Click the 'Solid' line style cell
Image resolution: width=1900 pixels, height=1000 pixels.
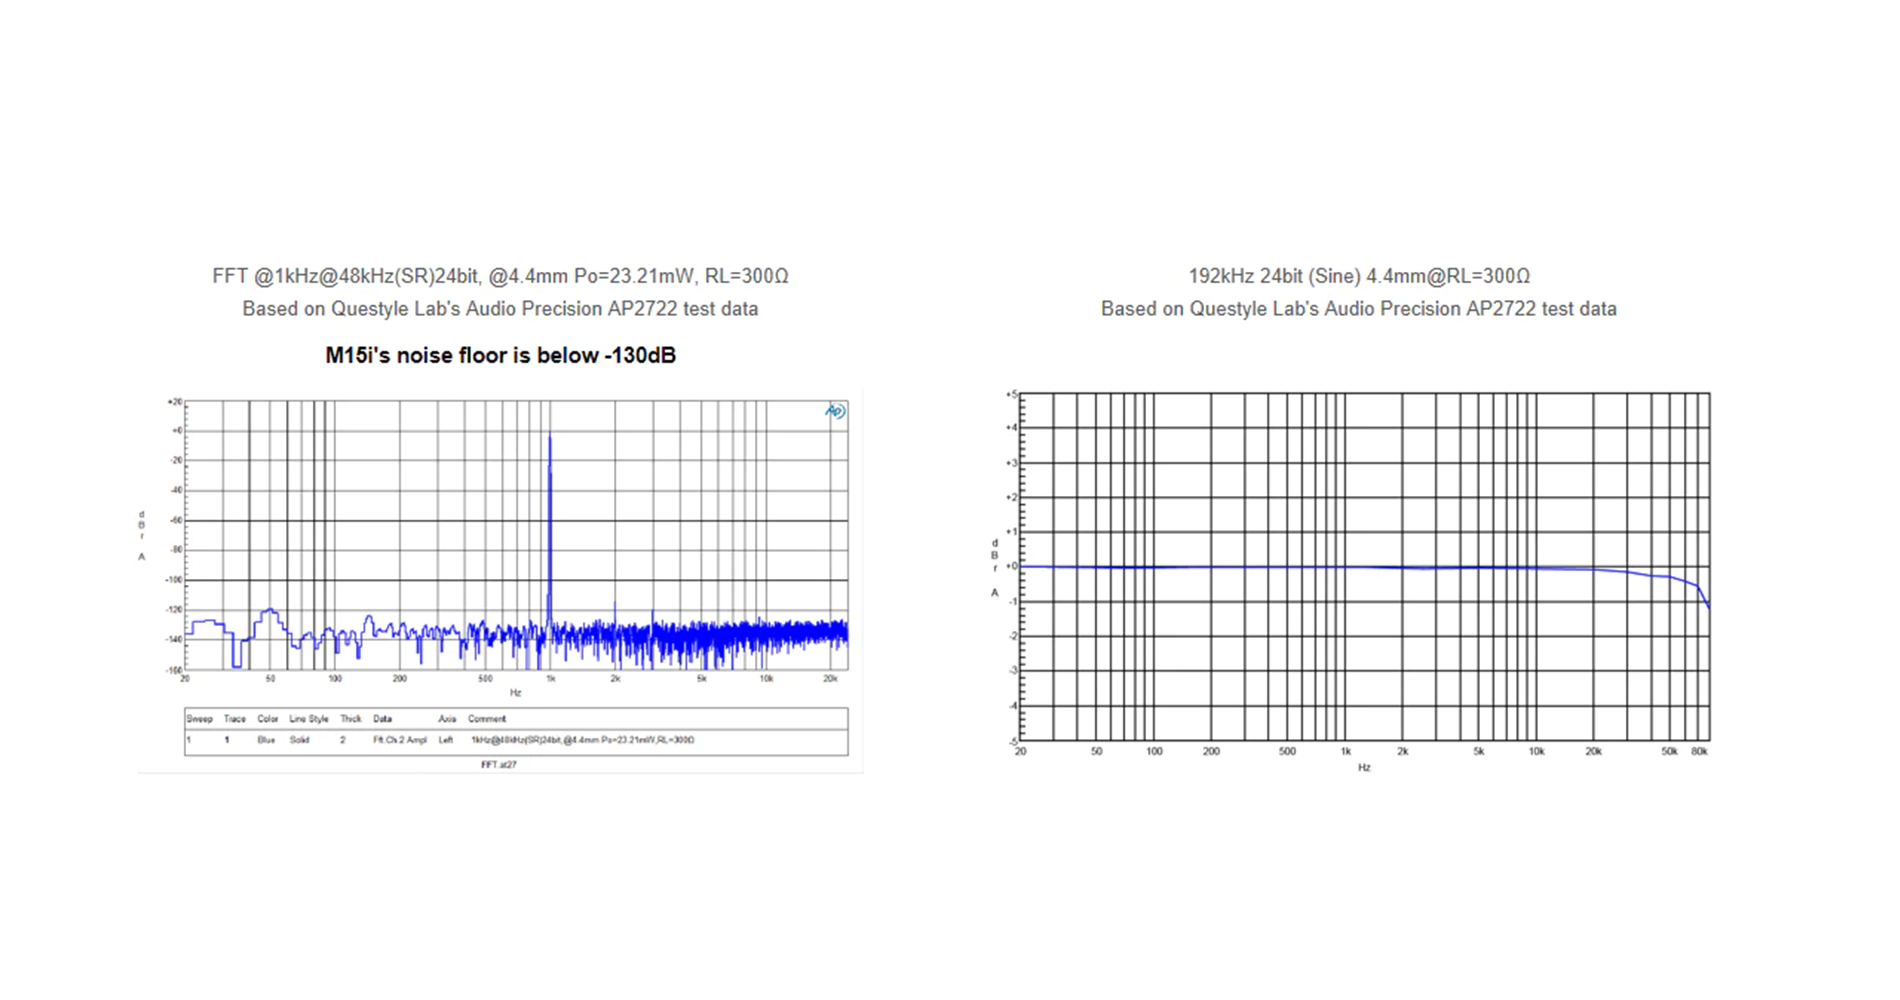[299, 740]
